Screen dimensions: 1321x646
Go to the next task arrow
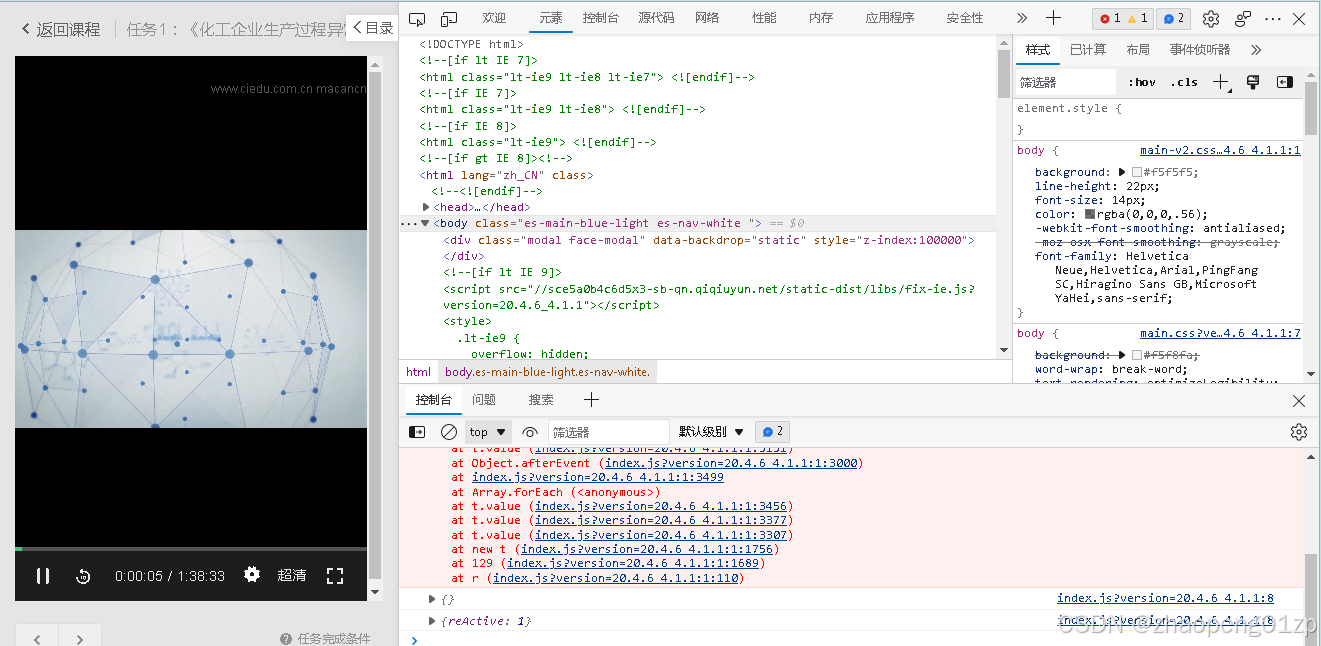tap(80, 638)
